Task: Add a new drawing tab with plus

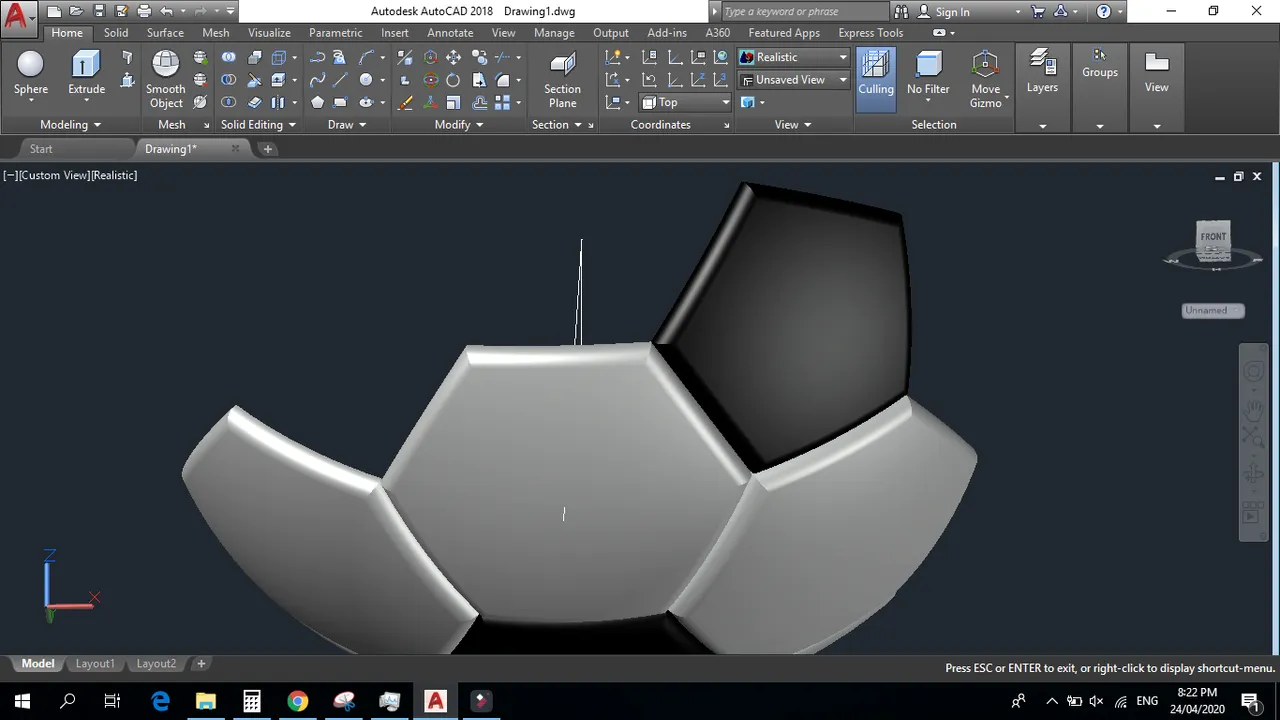Action: 267,149
